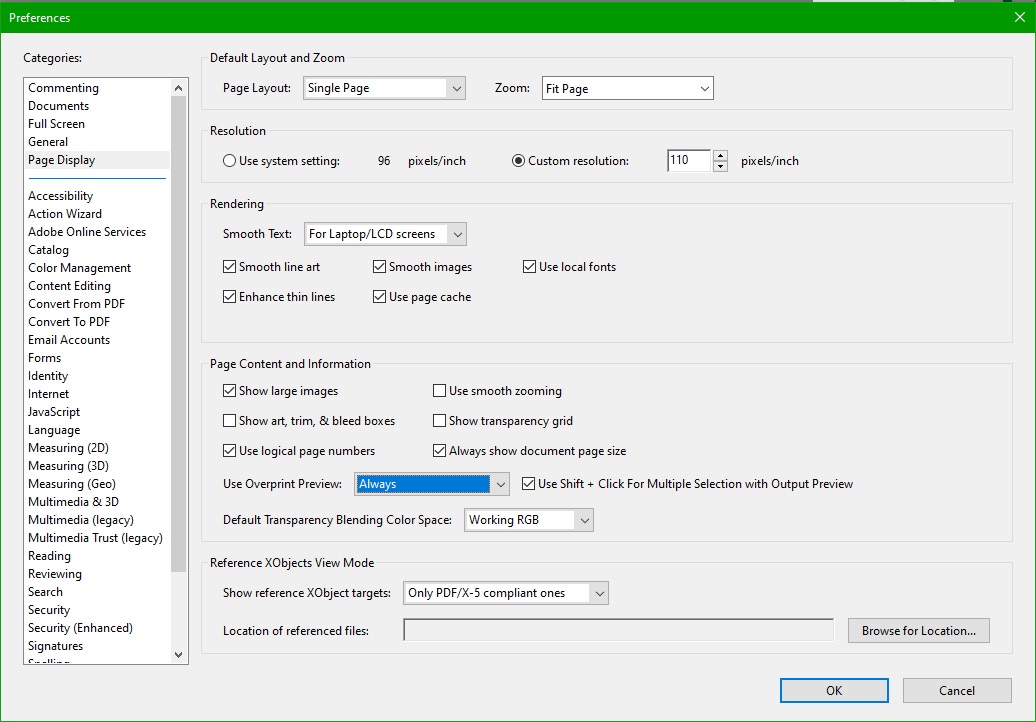This screenshot has width=1036, height=722.
Task: Click the OK button
Action: pyautogui.click(x=834, y=690)
